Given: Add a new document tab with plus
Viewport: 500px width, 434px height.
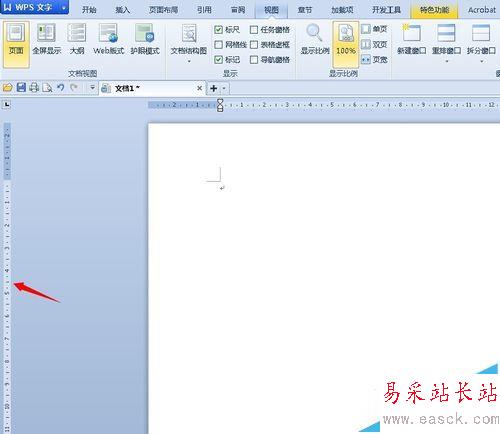Looking at the screenshot, I should [x=214, y=88].
